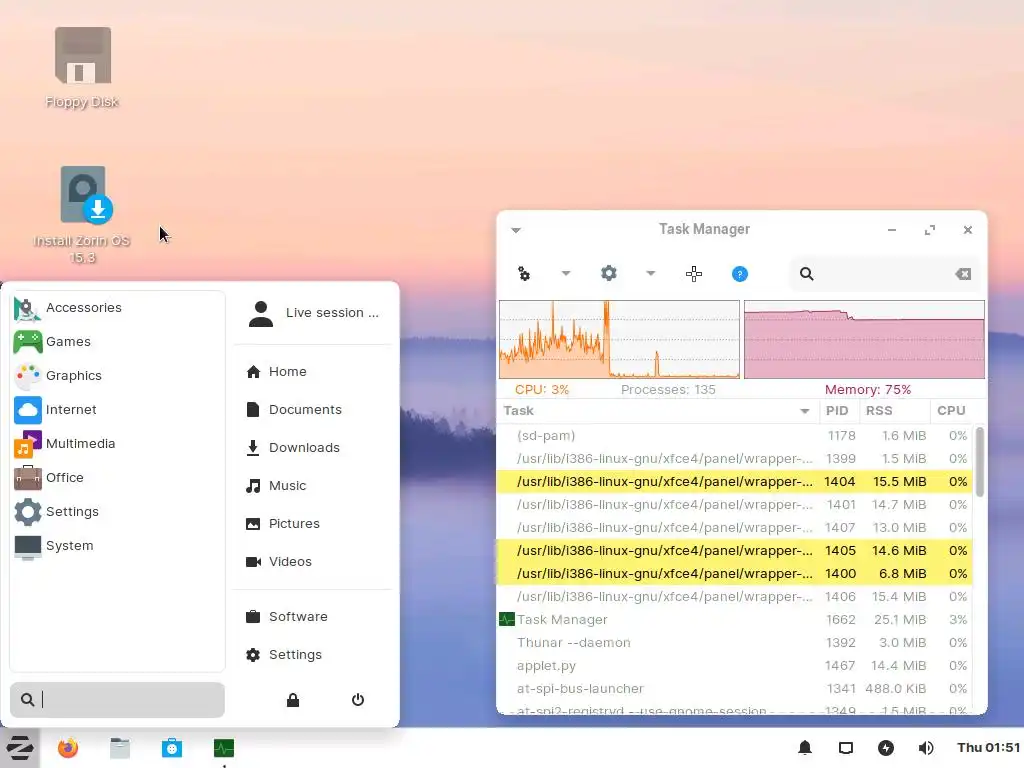
Task: Click the Task Manager execute icon
Action: click(524, 274)
